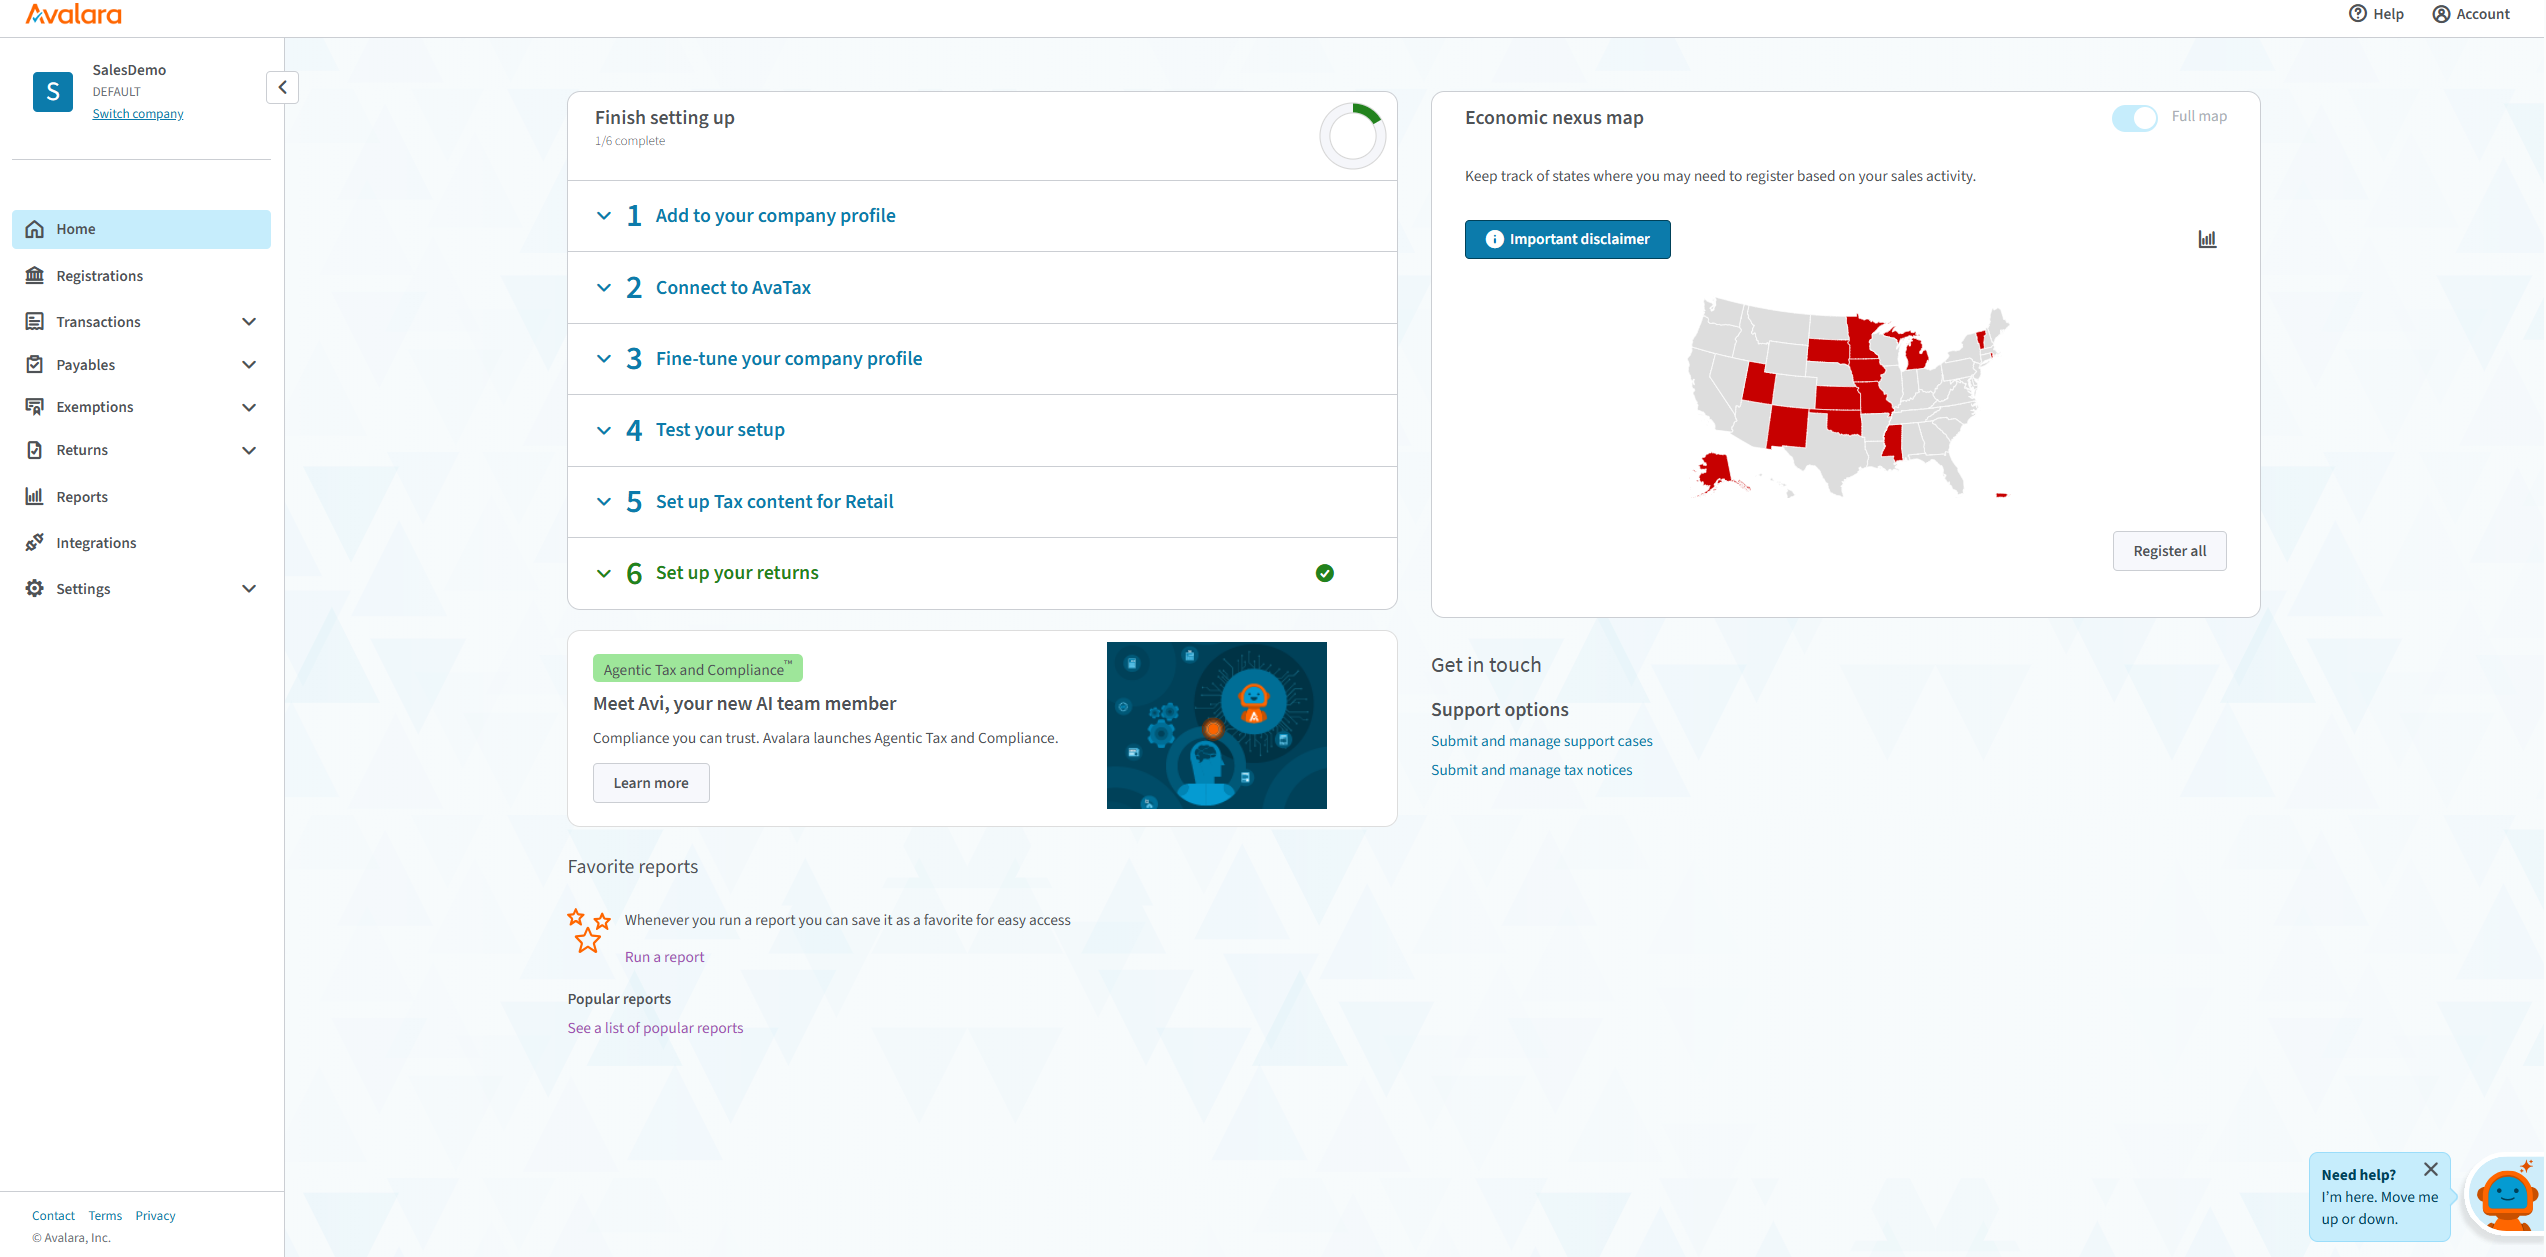This screenshot has width=2546, height=1257.
Task: Go to Reports in the sidebar
Action: (82, 497)
